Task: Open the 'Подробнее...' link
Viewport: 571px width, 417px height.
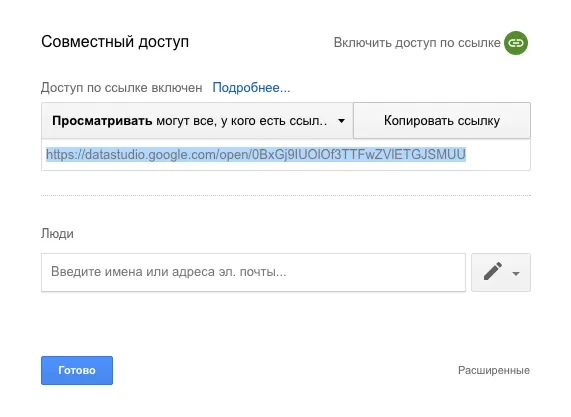Action: click(x=251, y=87)
